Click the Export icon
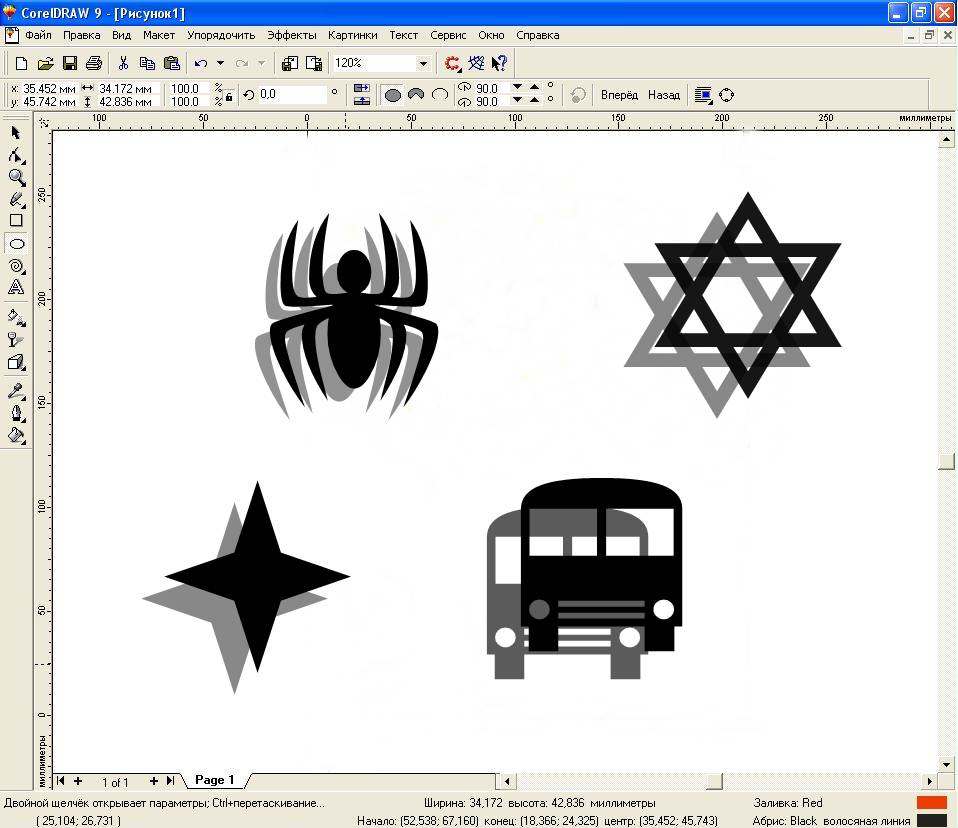The height and width of the screenshot is (828, 958). (x=313, y=63)
